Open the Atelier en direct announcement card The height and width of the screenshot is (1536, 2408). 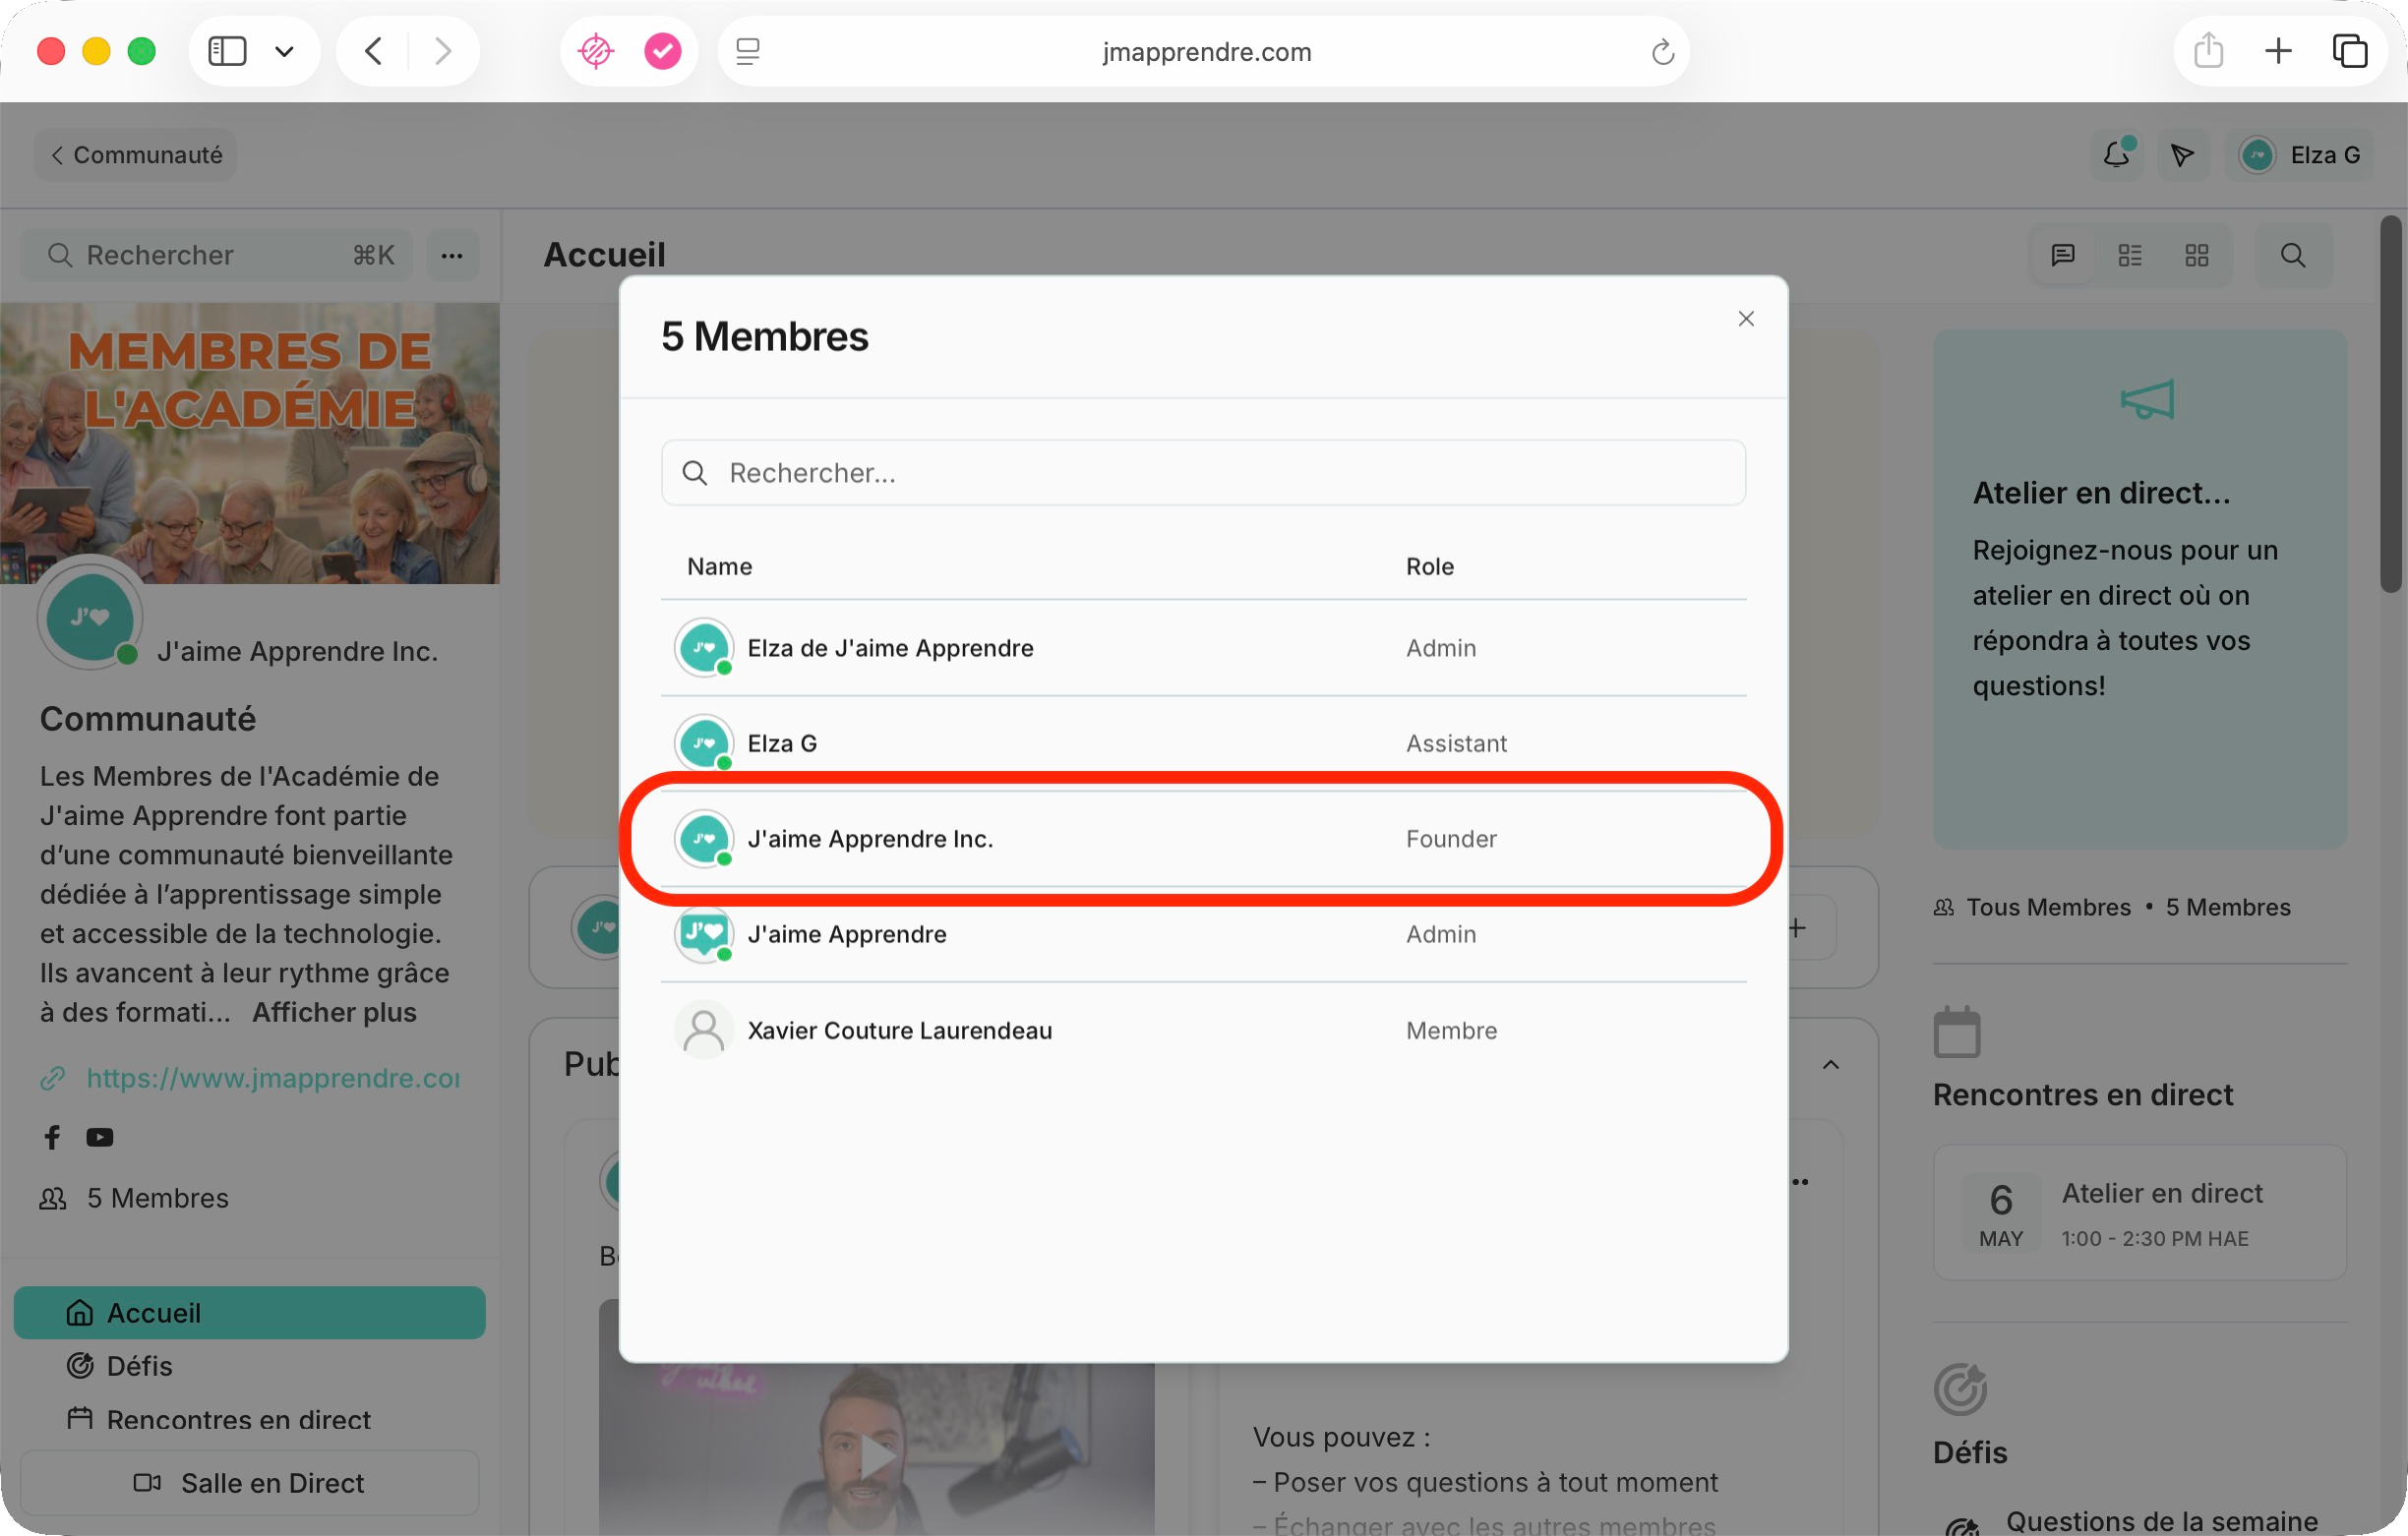tap(2140, 589)
